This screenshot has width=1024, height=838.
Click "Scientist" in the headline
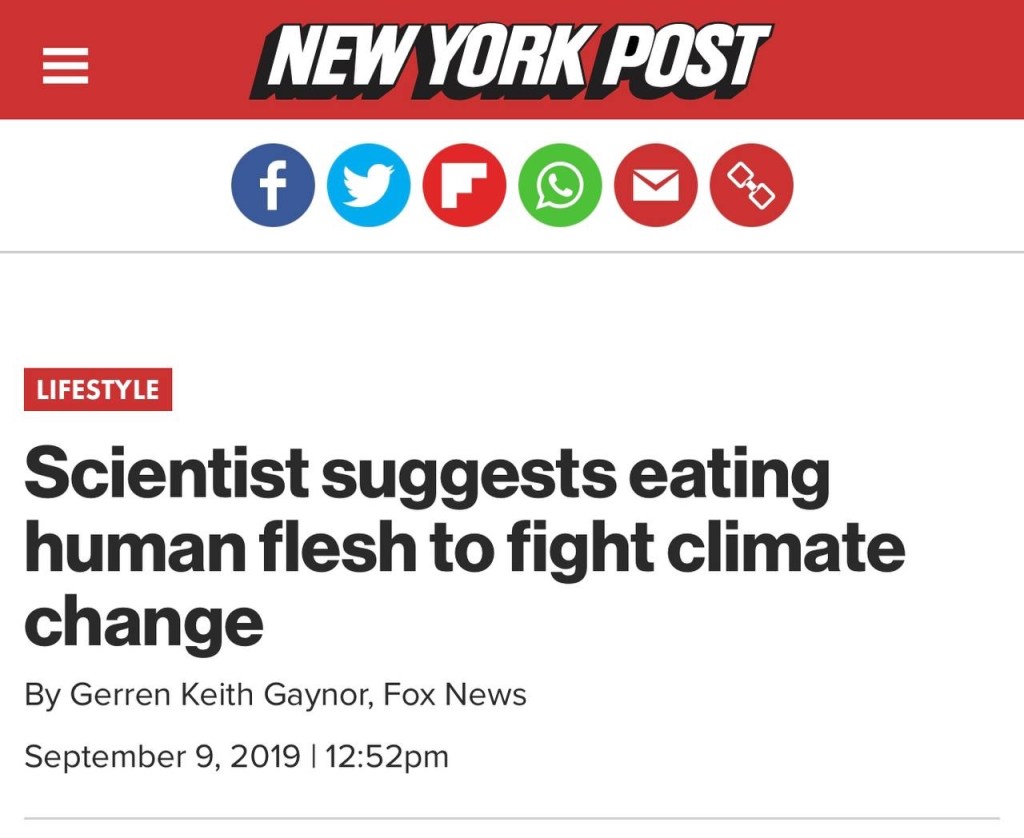pyautogui.click(x=166, y=474)
